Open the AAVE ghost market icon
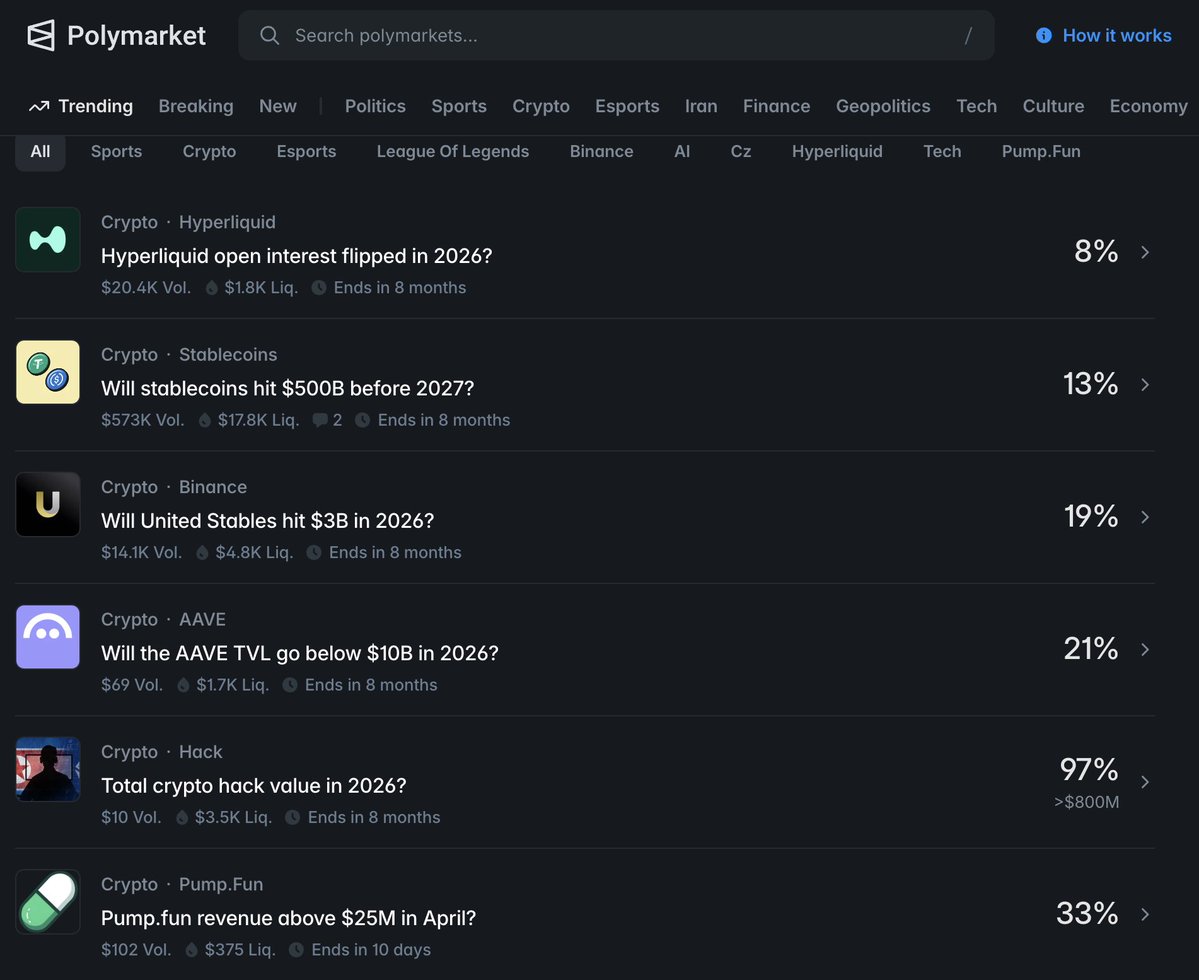 click(48, 637)
